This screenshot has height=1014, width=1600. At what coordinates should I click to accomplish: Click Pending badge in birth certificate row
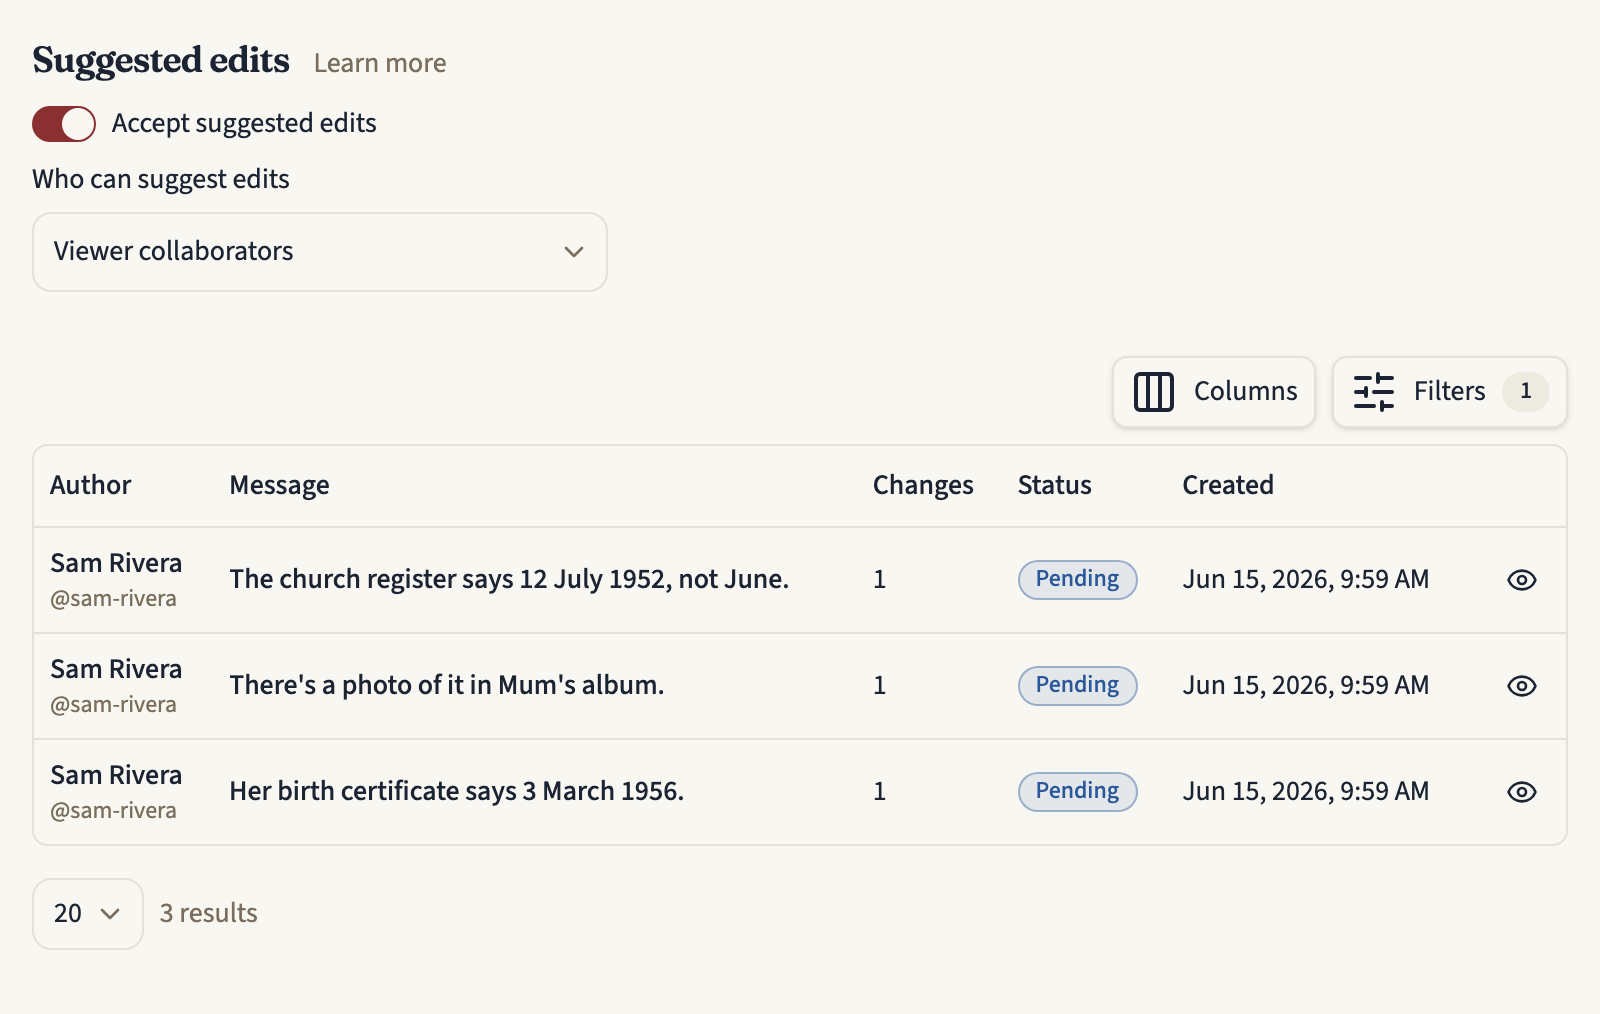(x=1077, y=792)
